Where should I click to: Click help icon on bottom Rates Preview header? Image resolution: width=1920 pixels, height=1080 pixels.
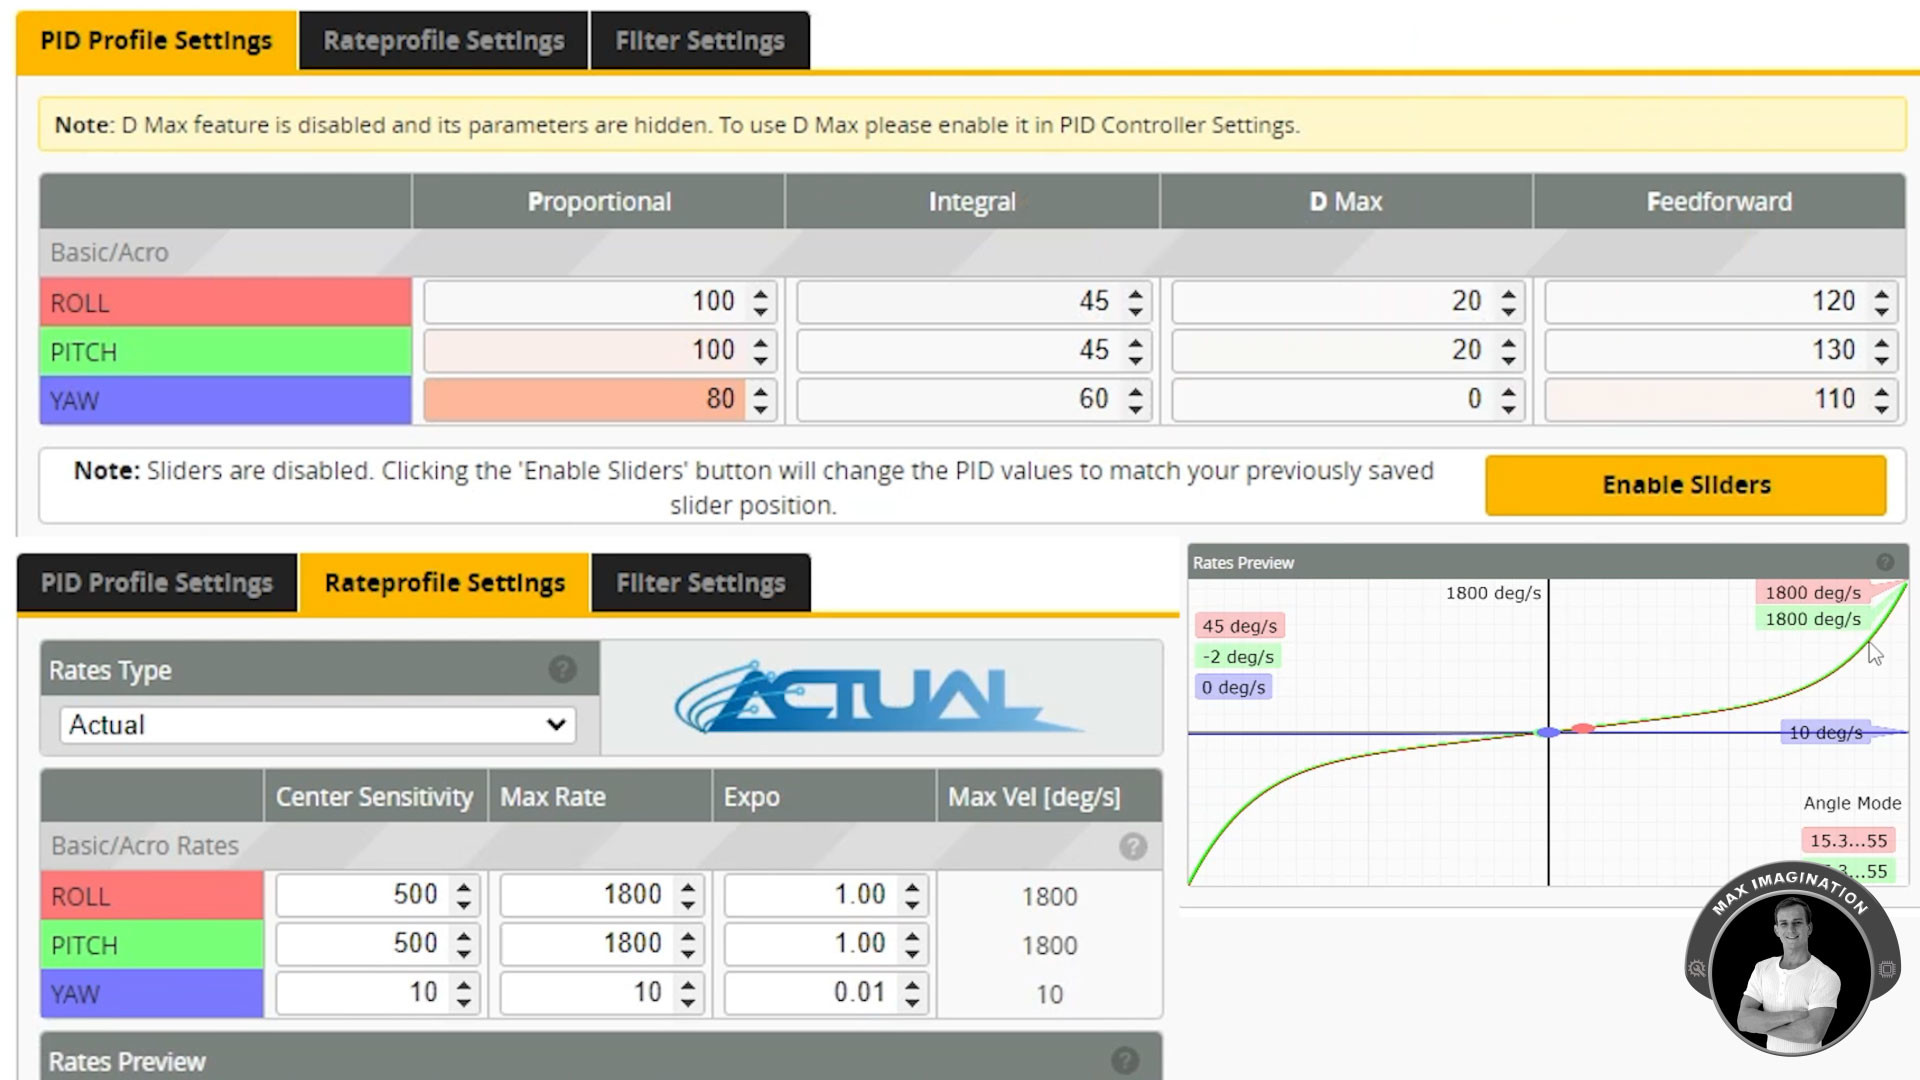pyautogui.click(x=1124, y=1060)
